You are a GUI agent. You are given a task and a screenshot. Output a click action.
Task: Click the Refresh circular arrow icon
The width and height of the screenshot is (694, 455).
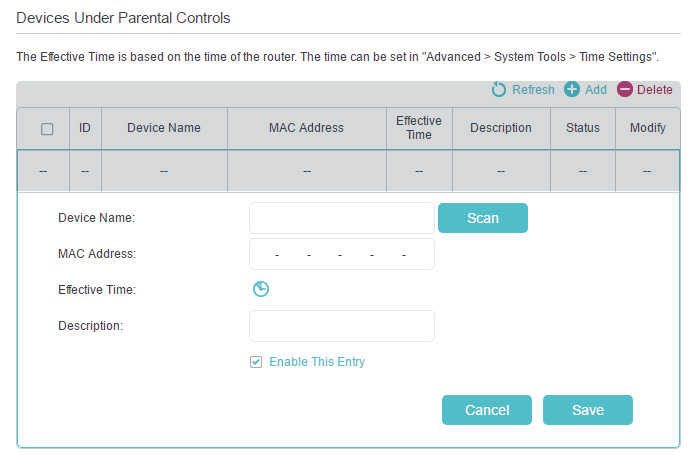[499, 90]
